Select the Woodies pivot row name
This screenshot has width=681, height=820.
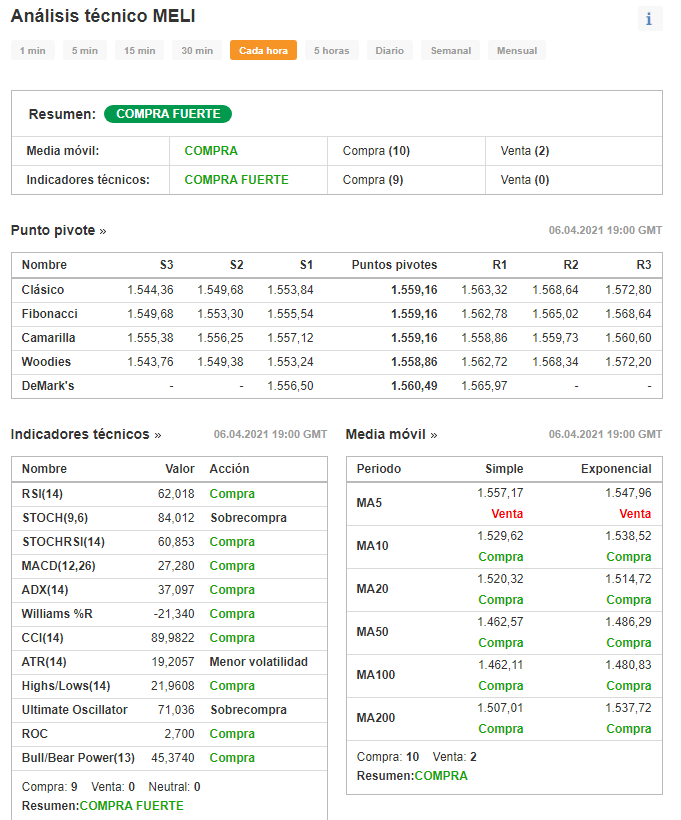[x=47, y=362]
